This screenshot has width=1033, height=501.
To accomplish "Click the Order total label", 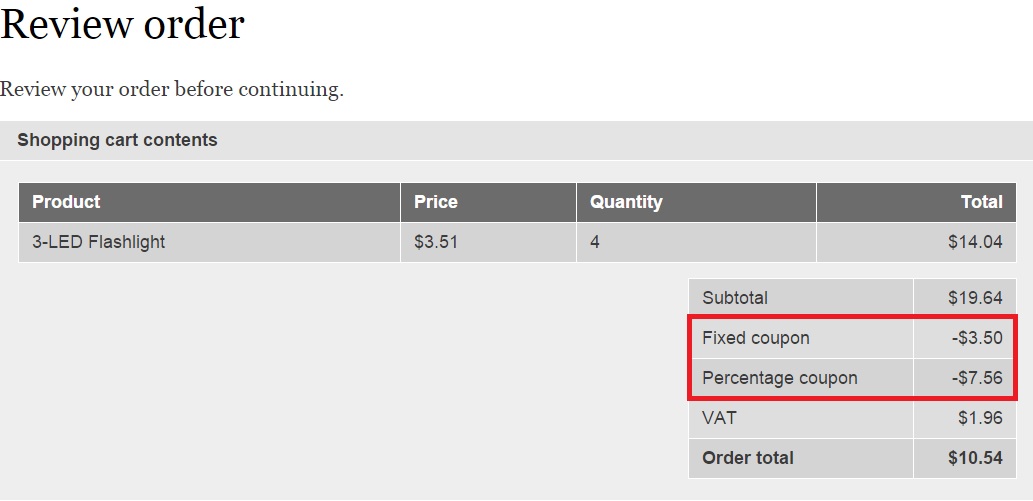I will click(748, 458).
